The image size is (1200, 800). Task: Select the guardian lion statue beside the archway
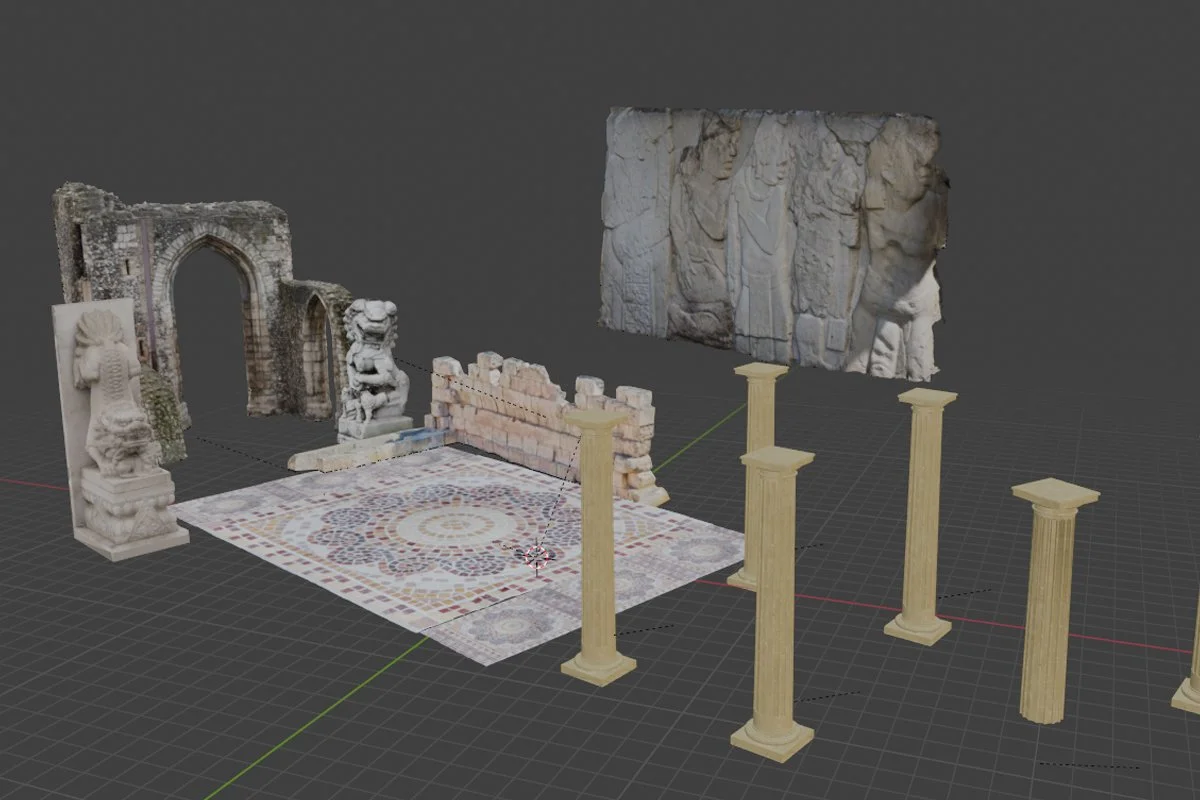coord(373,372)
